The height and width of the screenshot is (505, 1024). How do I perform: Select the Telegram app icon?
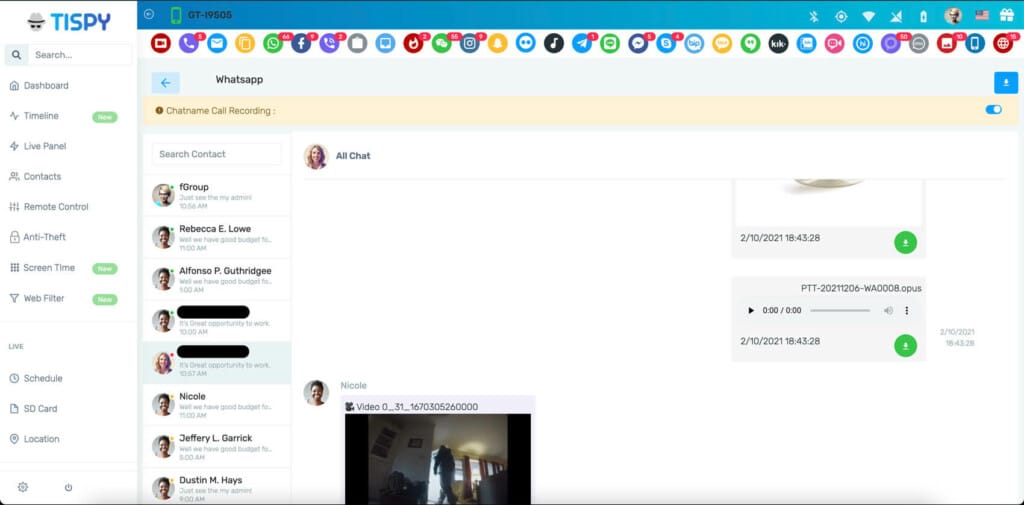[x=581, y=44]
